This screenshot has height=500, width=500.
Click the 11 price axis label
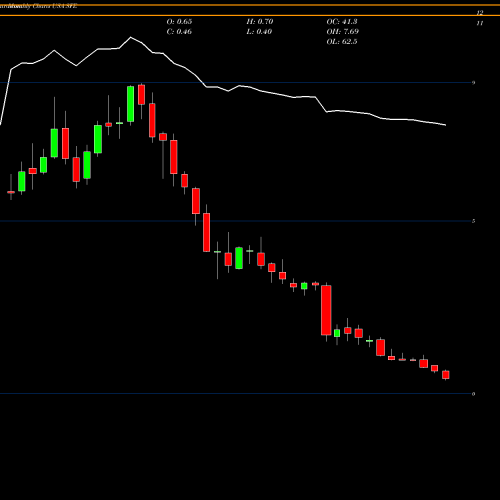click(x=479, y=23)
